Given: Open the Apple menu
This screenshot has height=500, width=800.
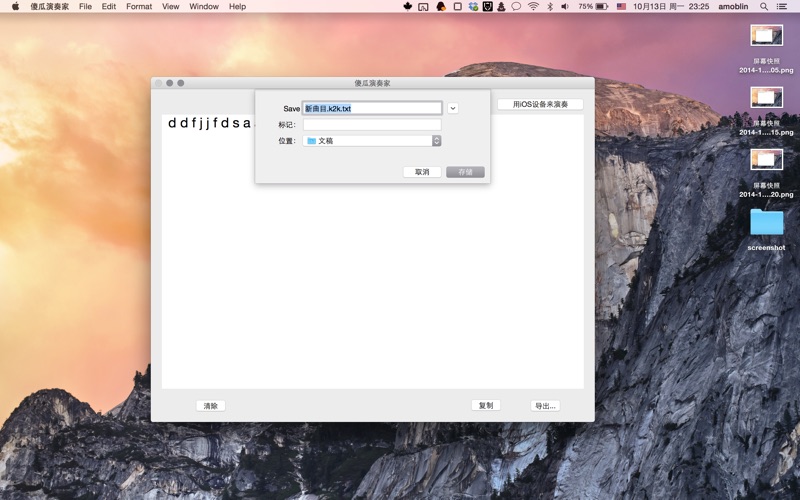Looking at the screenshot, I should click(15, 6).
